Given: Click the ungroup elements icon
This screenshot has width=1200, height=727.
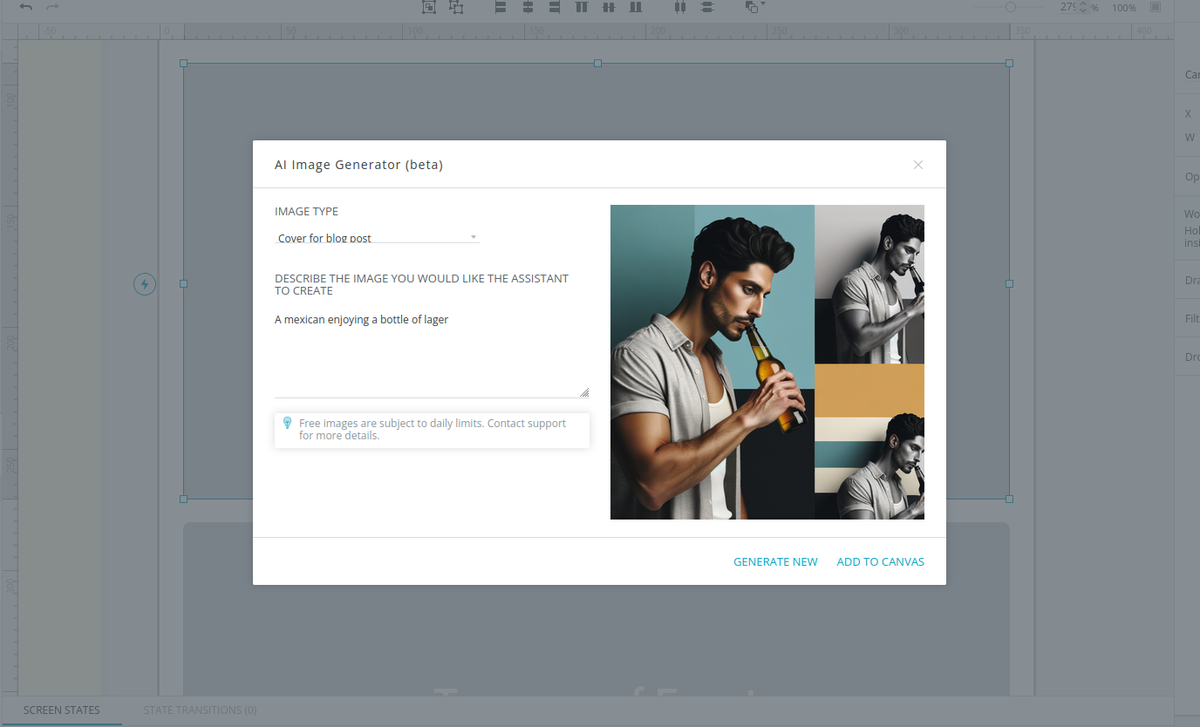Looking at the screenshot, I should [456, 7].
